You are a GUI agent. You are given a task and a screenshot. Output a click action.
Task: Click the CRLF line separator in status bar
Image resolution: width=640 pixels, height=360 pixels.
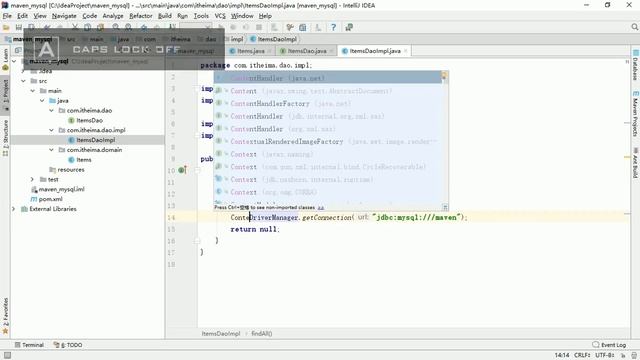pos(582,355)
